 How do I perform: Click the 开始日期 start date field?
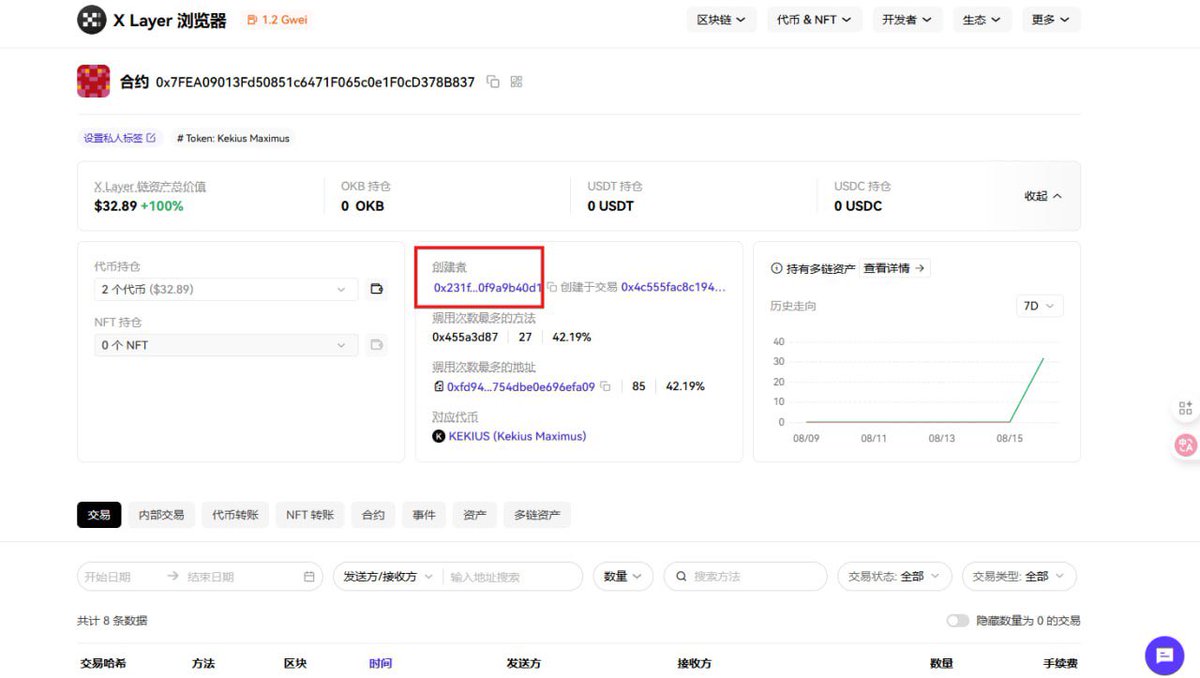[108, 577]
